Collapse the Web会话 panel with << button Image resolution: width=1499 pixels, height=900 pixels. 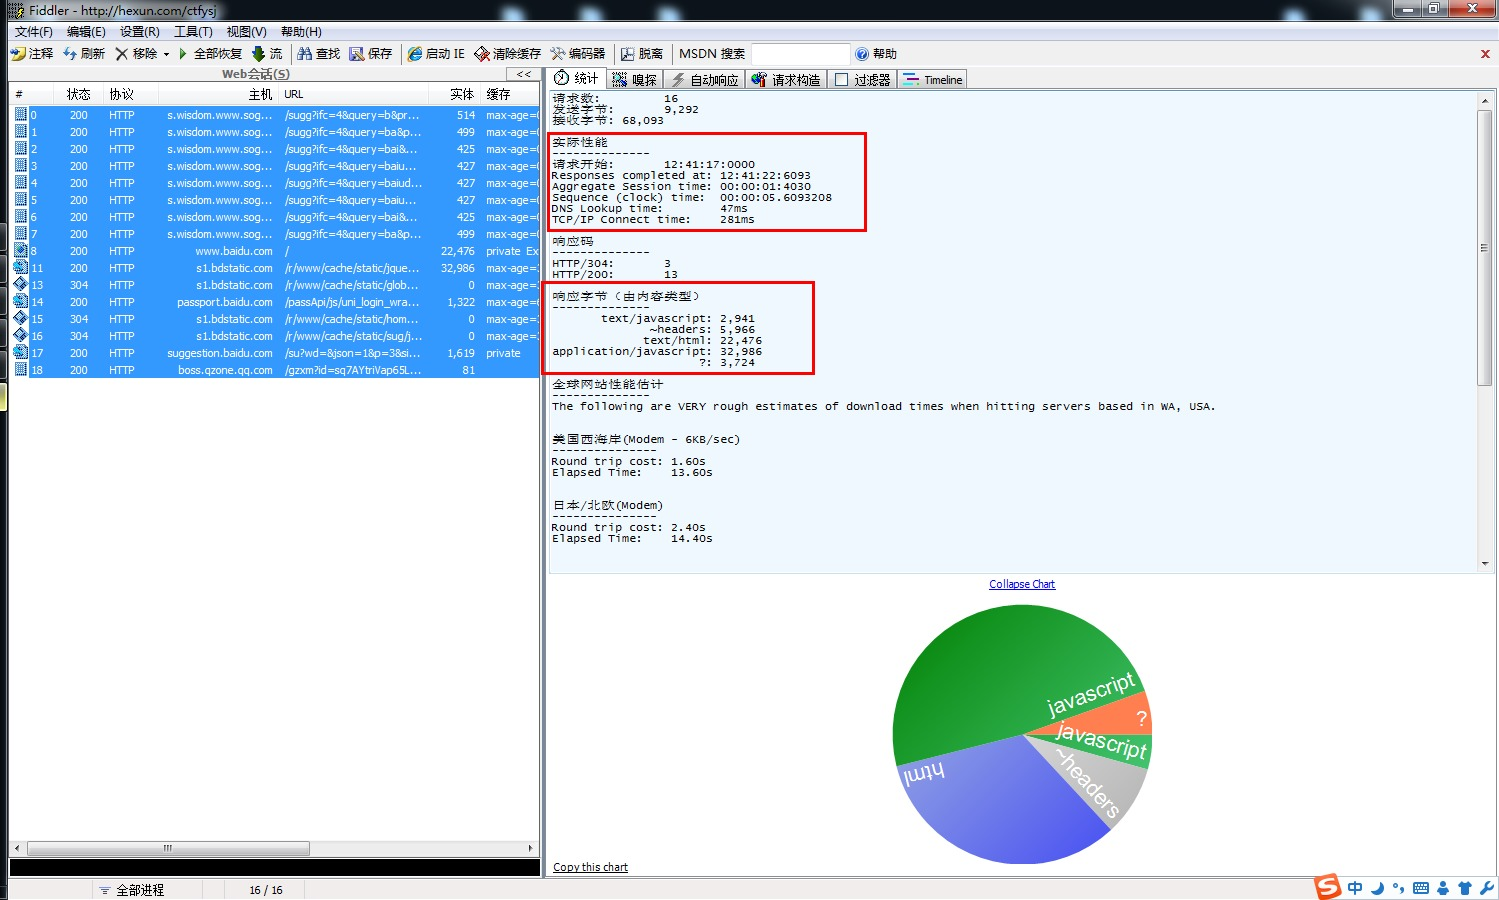click(524, 73)
